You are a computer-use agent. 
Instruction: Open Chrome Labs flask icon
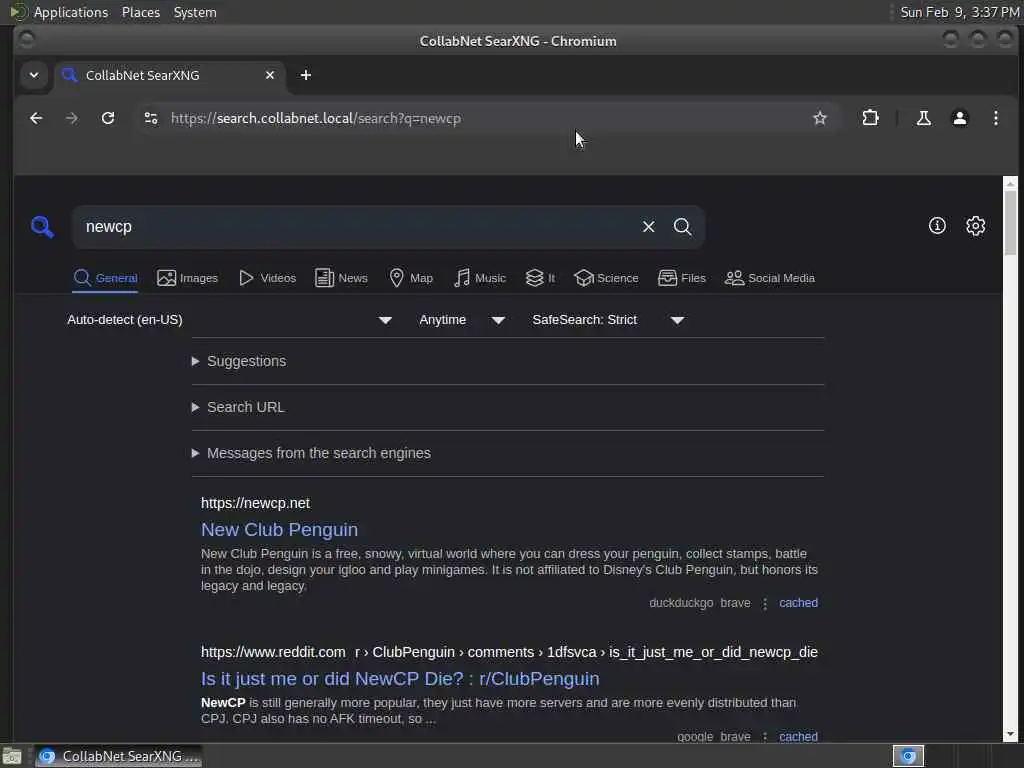click(923, 118)
